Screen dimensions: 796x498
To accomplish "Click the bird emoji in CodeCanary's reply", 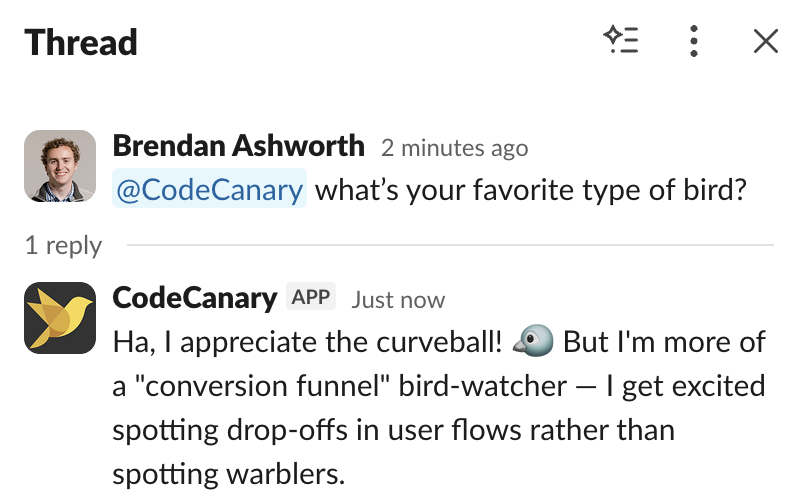I will (x=533, y=343).
